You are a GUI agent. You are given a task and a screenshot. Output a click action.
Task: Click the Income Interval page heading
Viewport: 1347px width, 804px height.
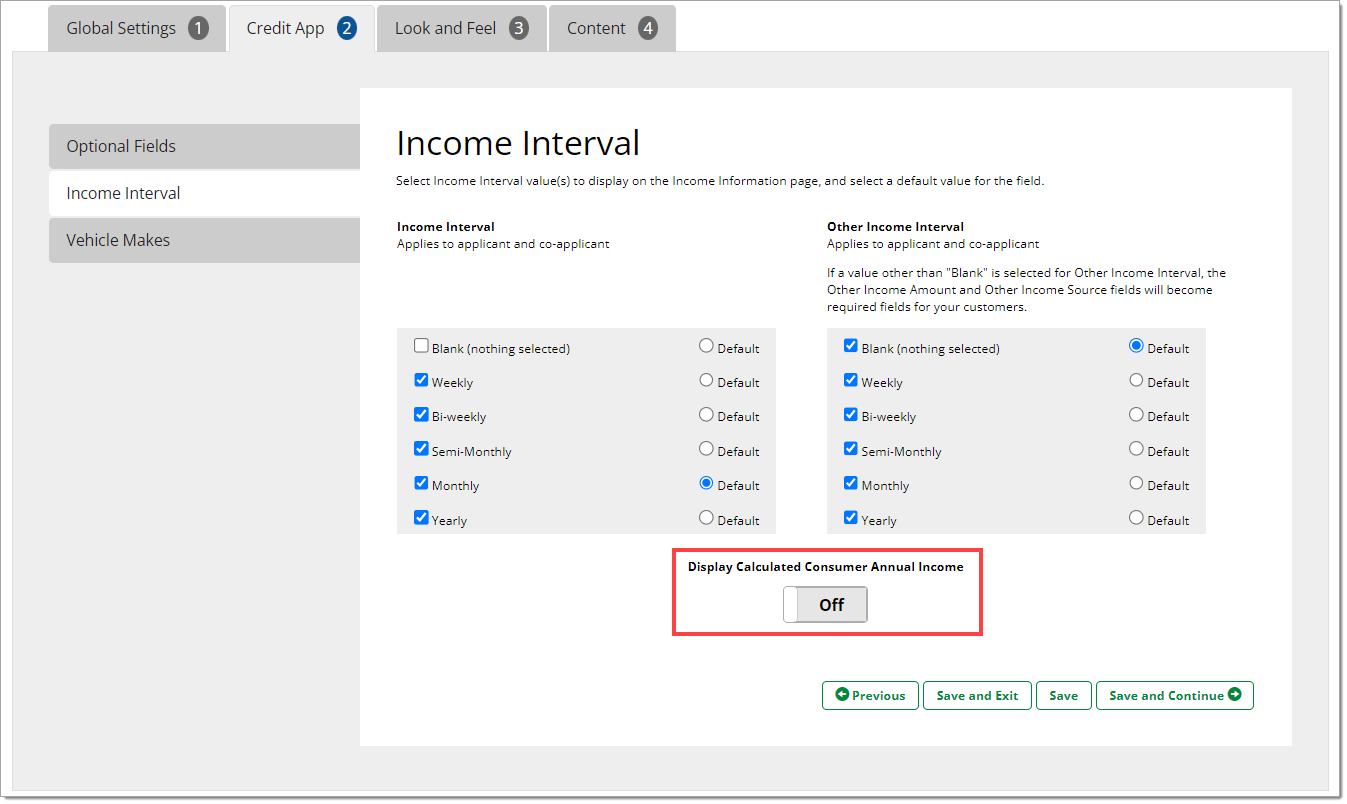pyautogui.click(x=518, y=143)
